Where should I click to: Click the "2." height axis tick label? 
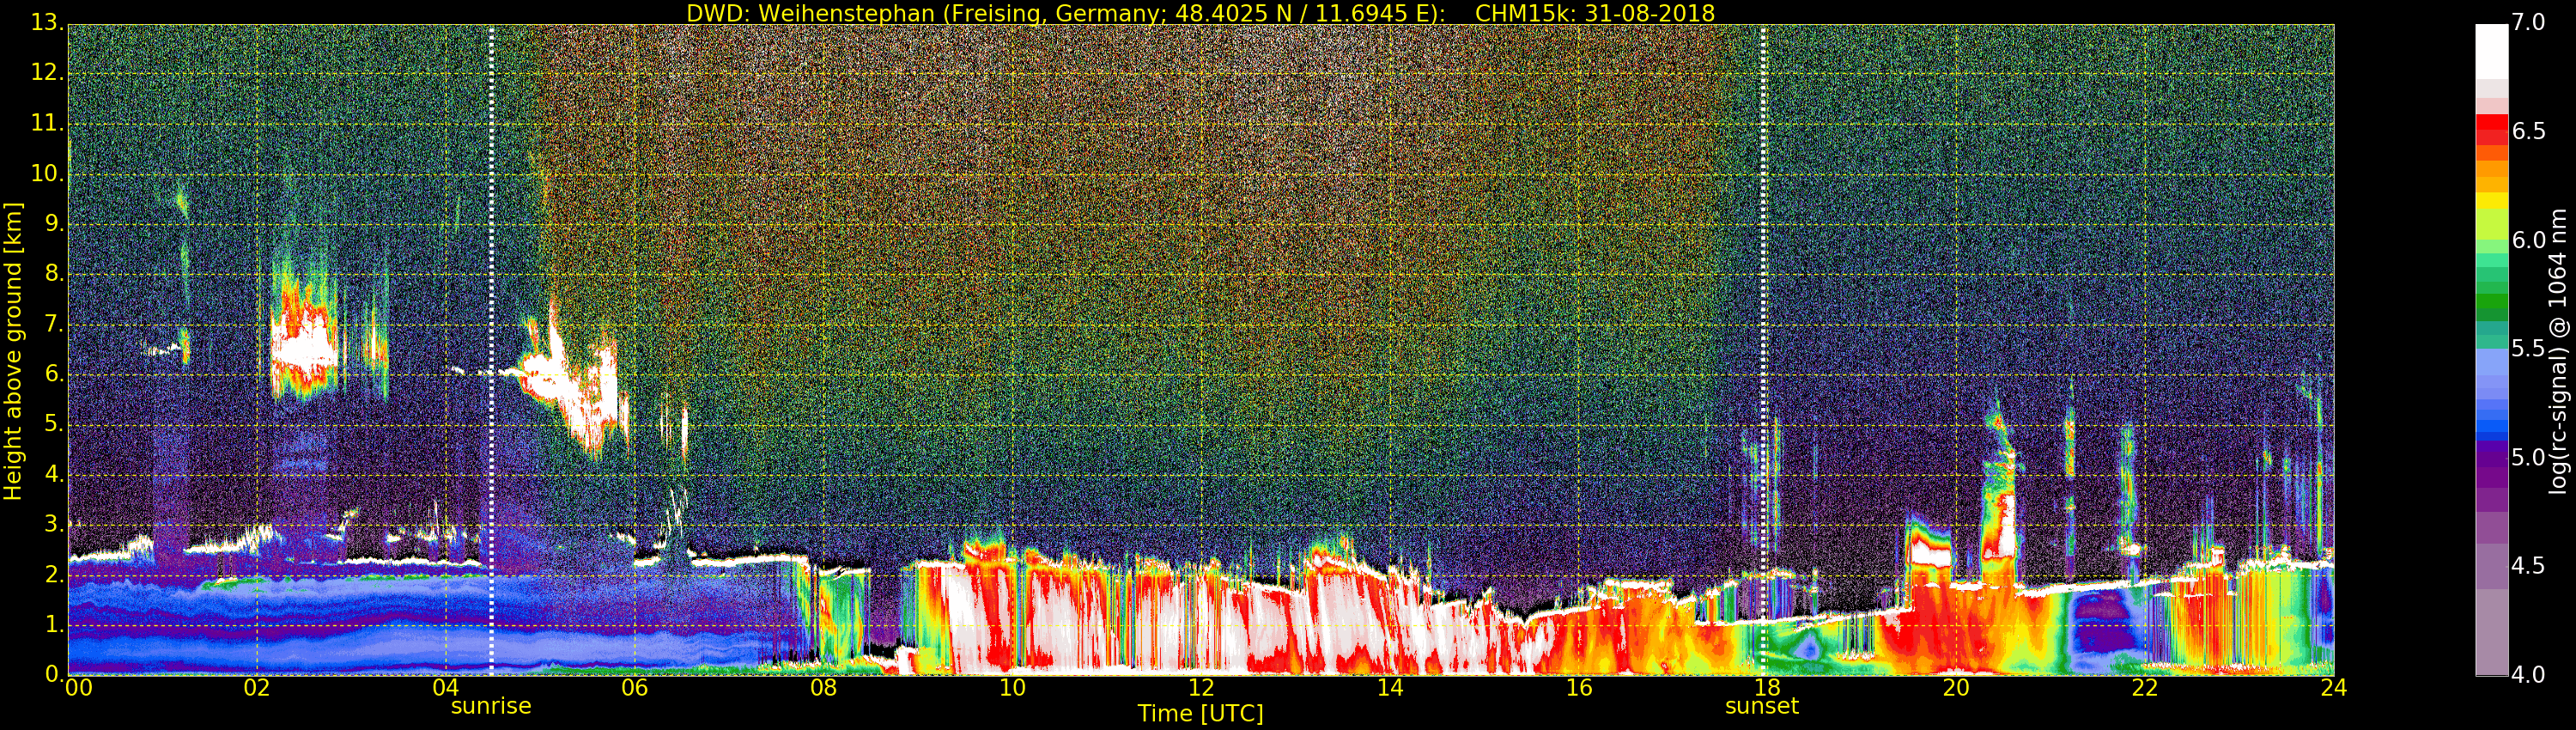[53, 574]
